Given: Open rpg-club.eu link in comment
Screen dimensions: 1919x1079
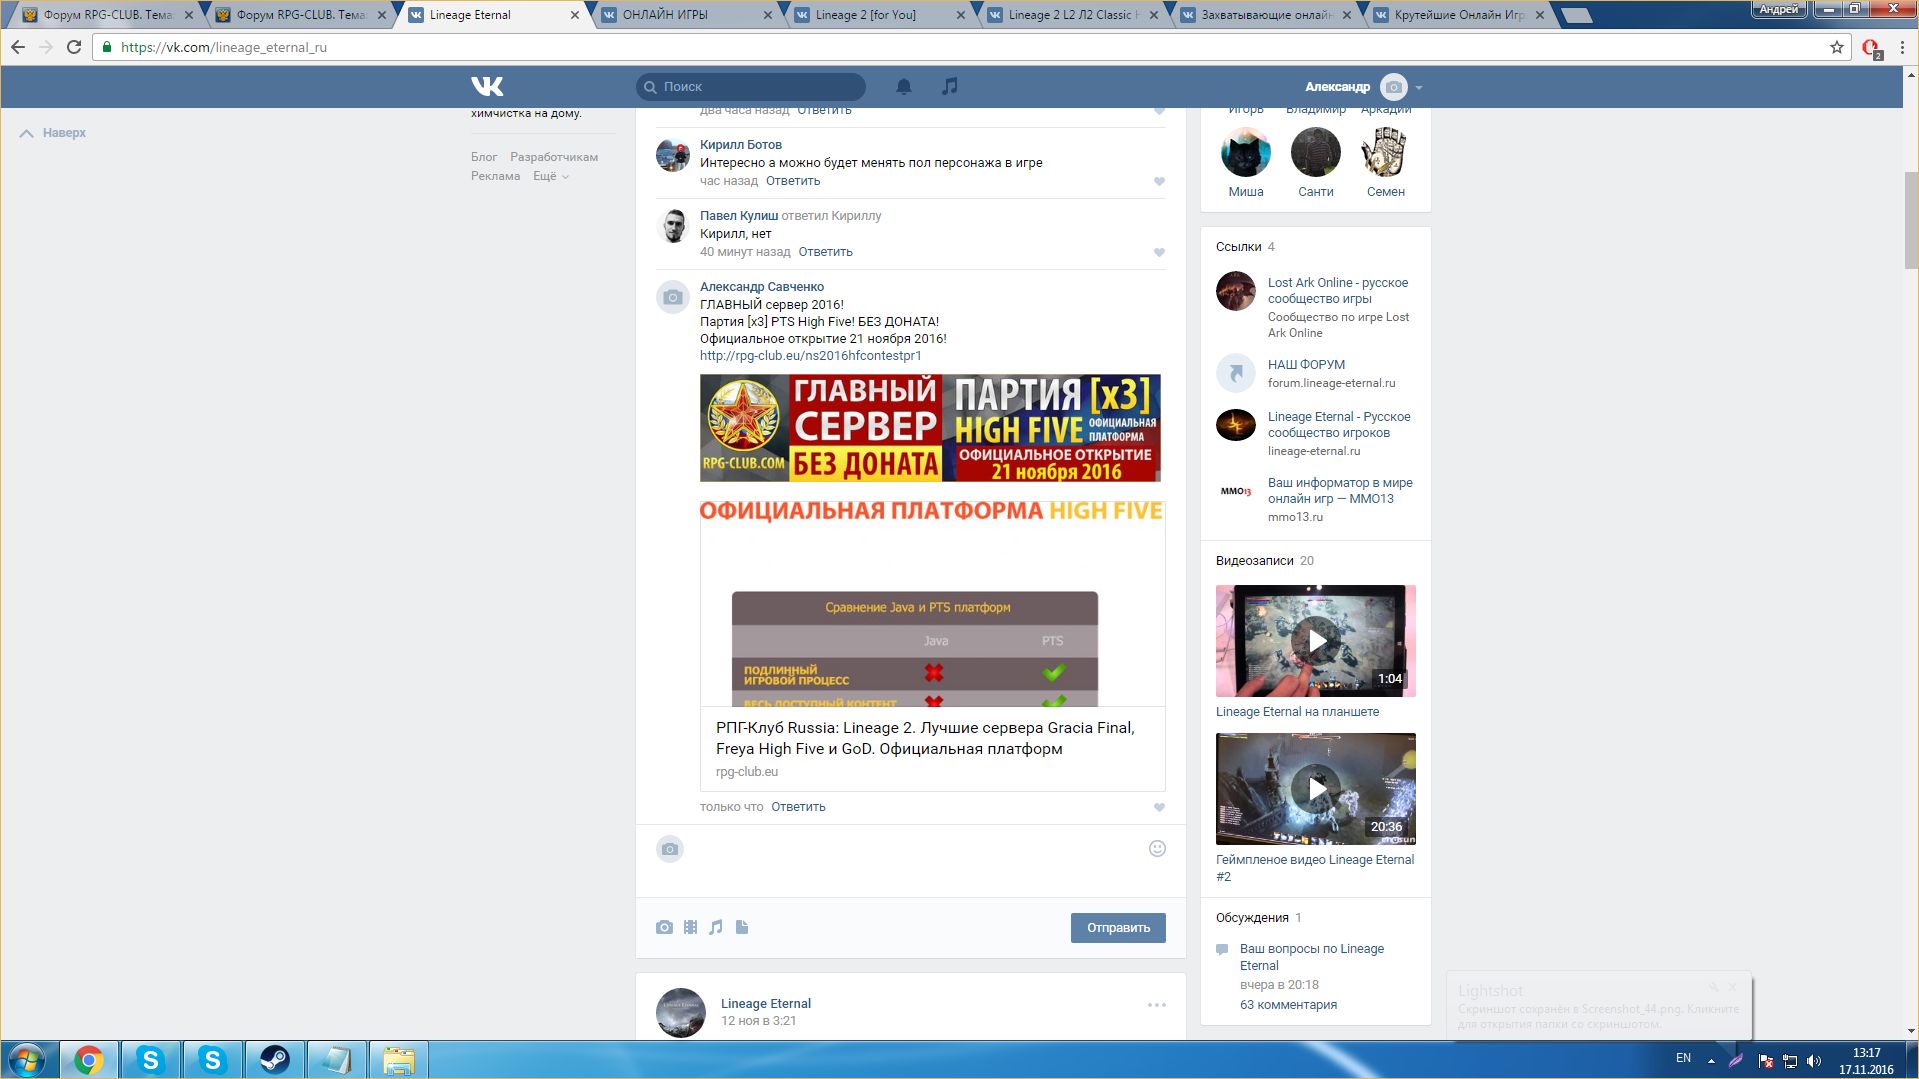Looking at the screenshot, I should coord(811,356).
